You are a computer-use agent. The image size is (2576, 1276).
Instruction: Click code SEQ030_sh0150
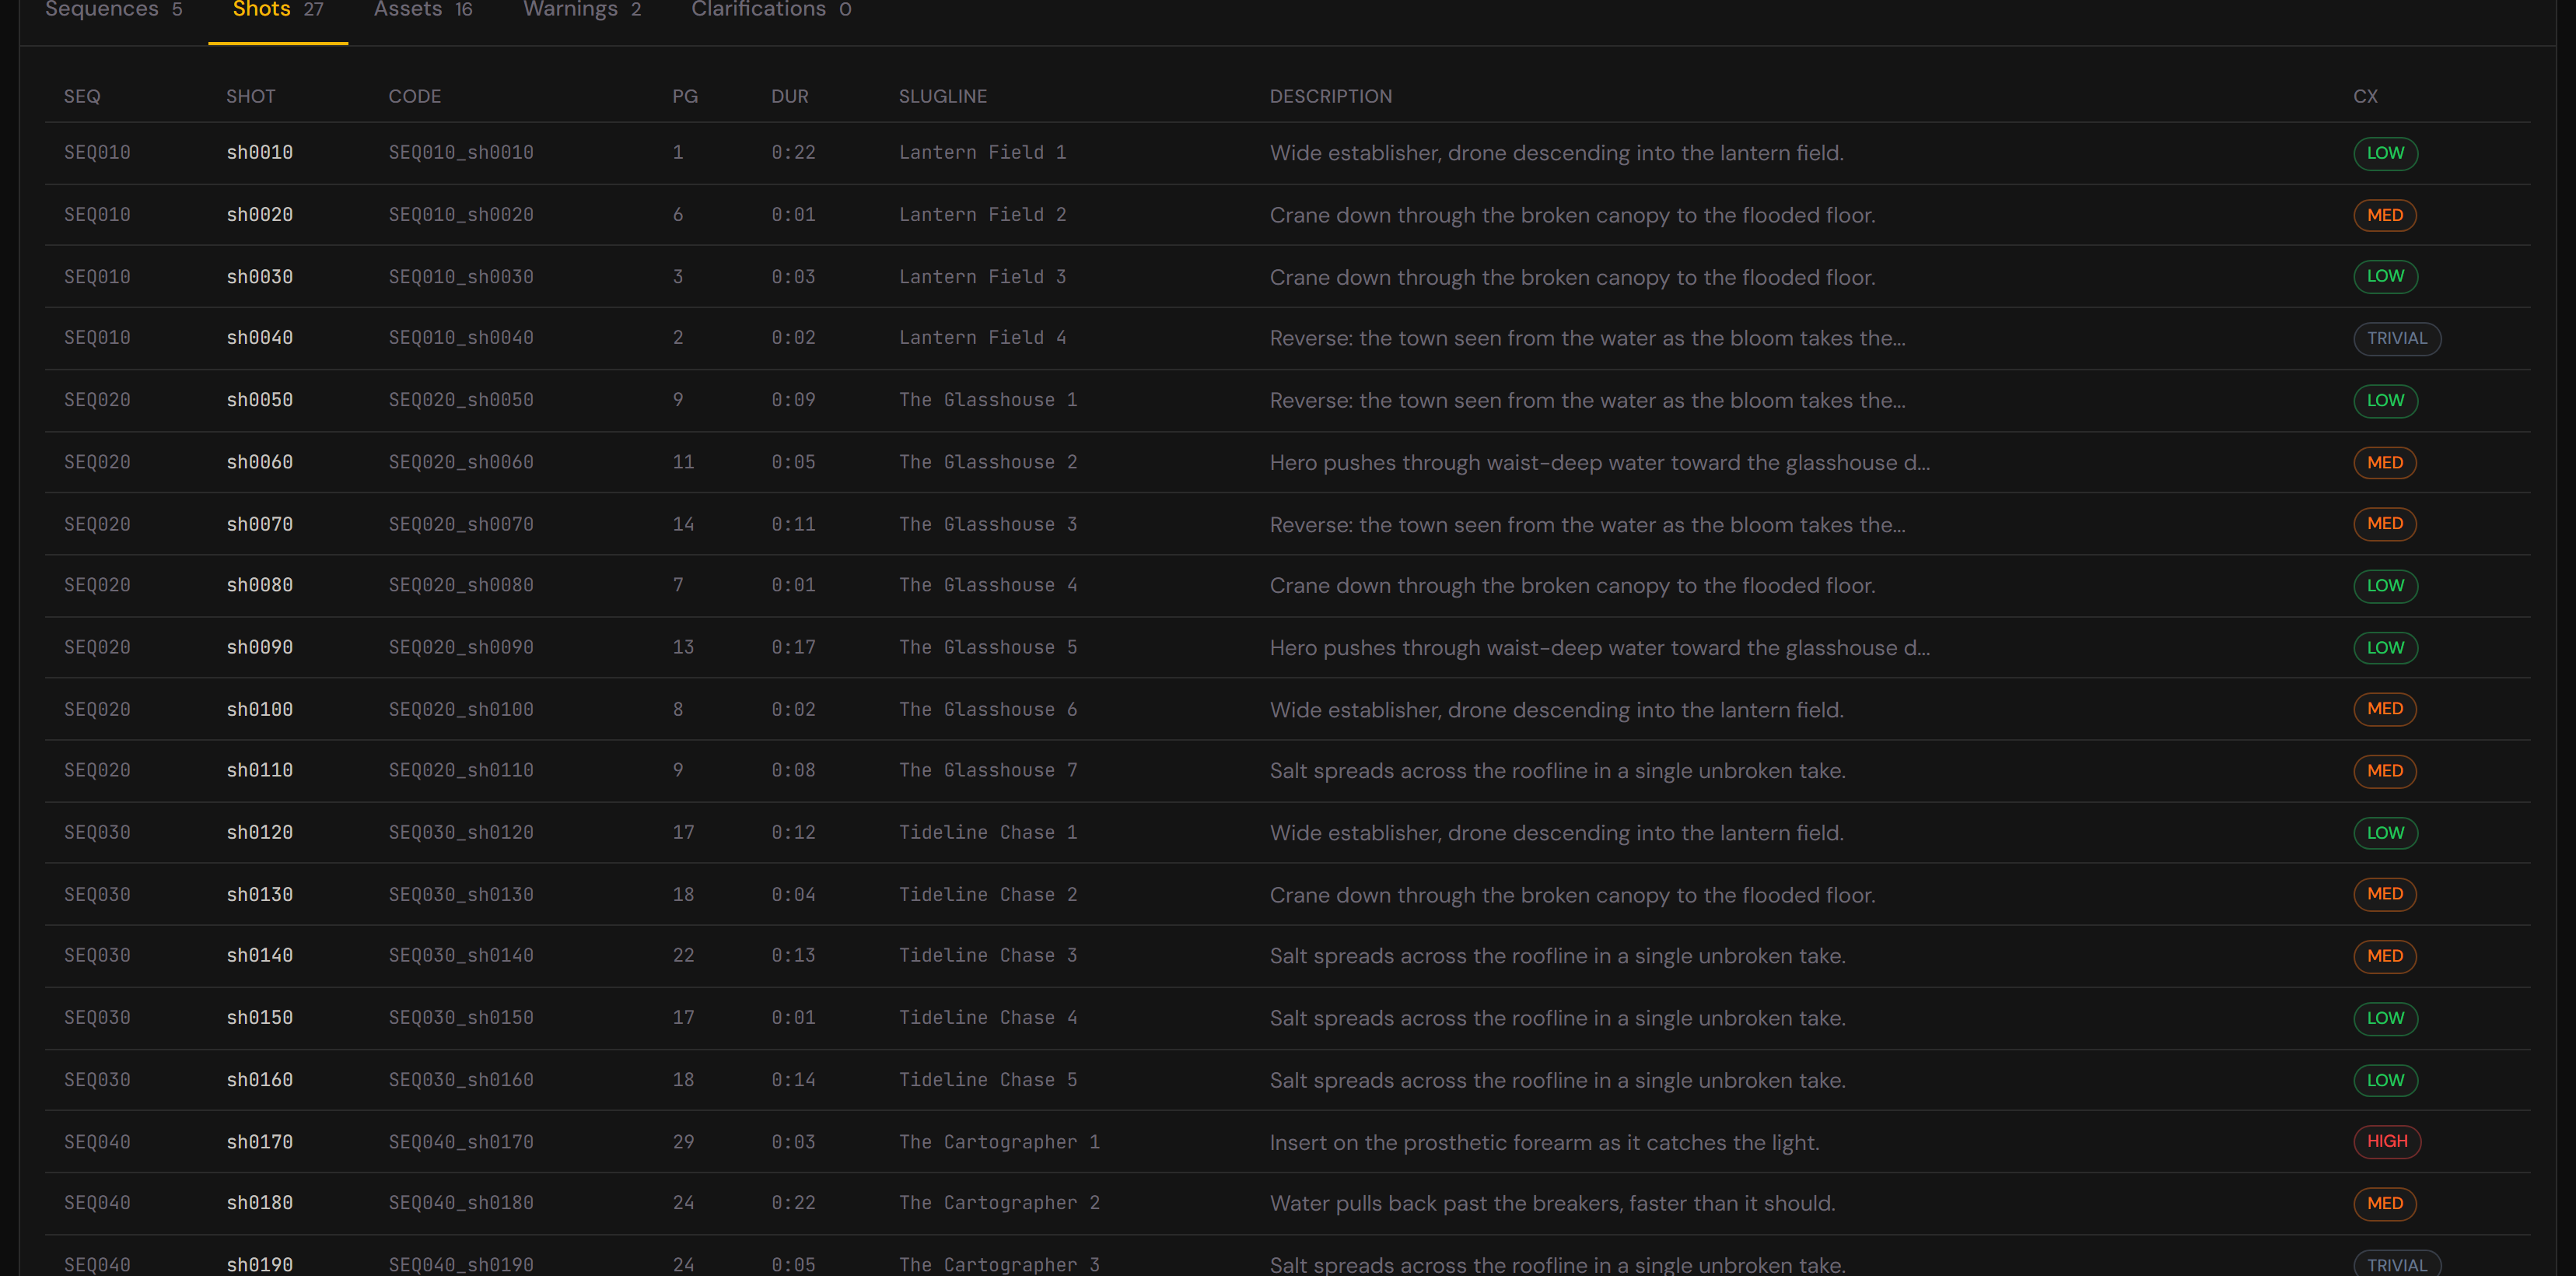point(461,1017)
